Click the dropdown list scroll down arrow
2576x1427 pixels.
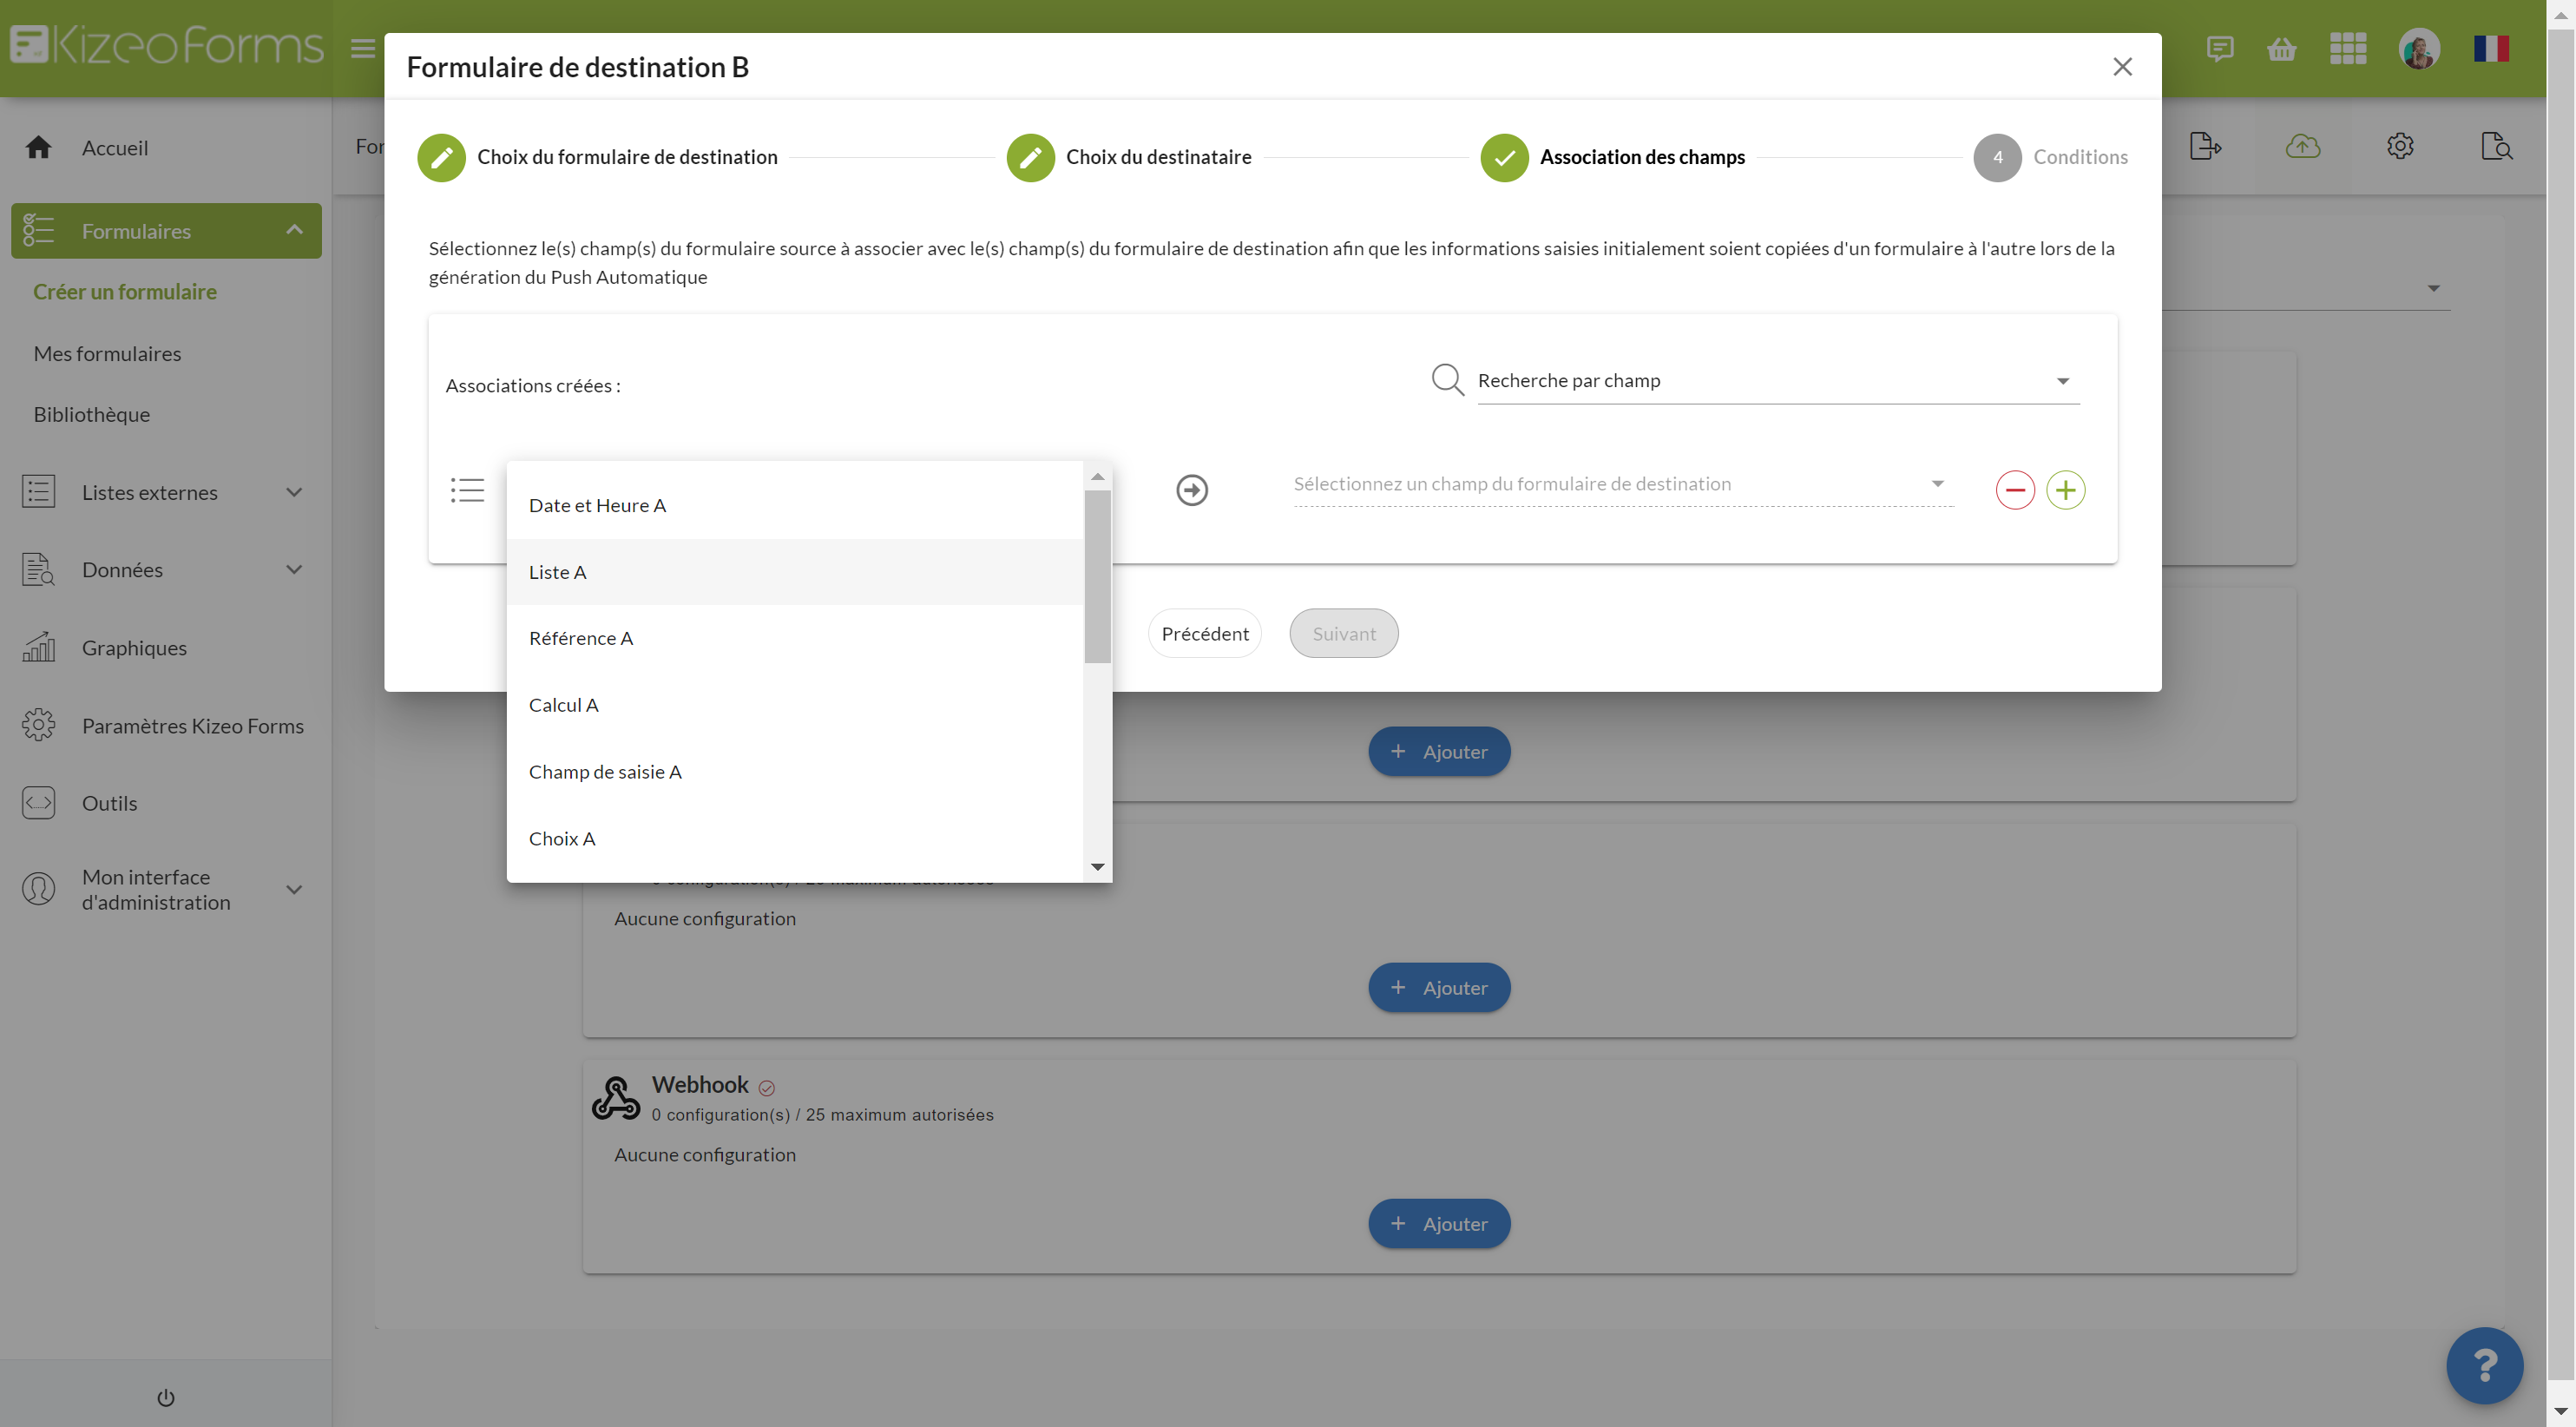pyautogui.click(x=1097, y=867)
